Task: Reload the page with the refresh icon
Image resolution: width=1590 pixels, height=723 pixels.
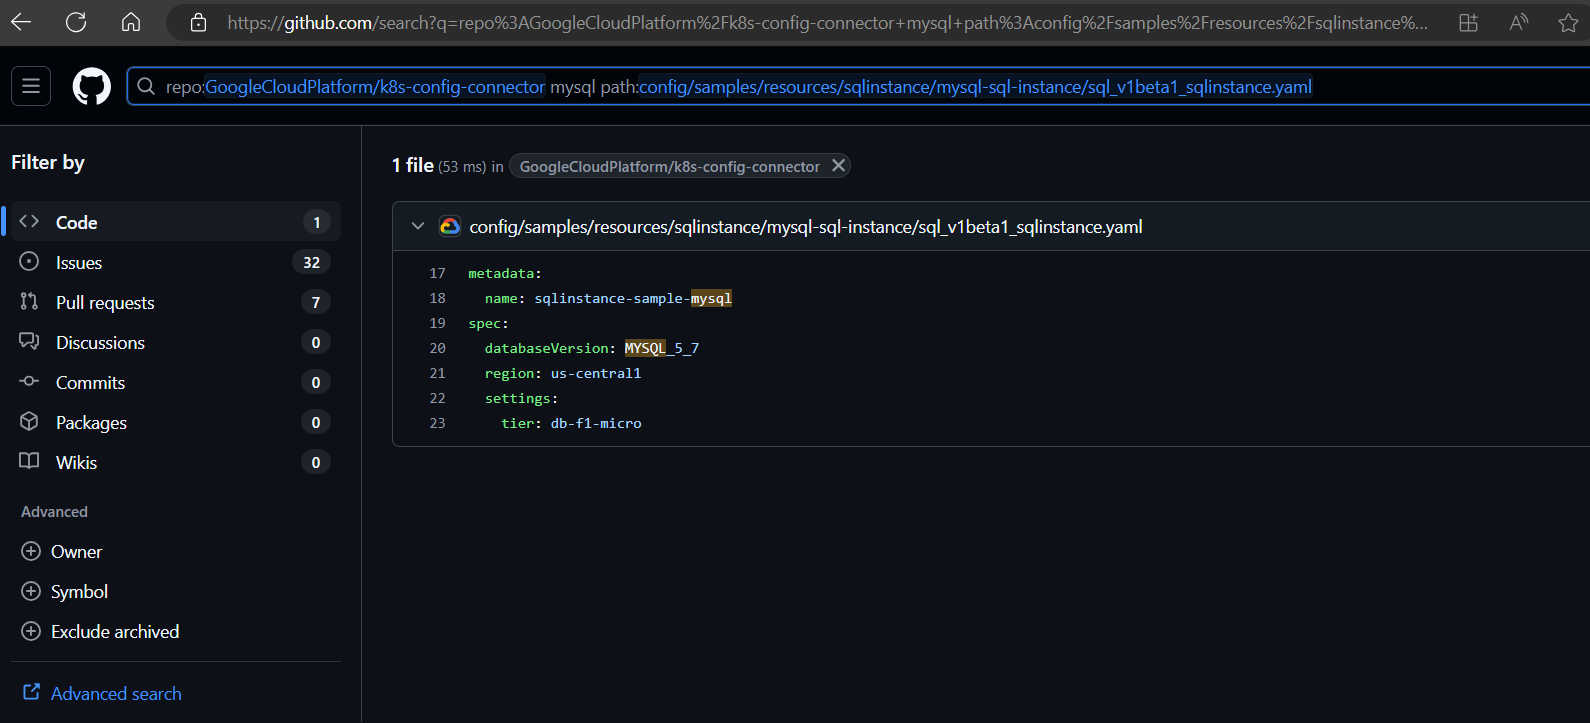Action: coord(76,22)
